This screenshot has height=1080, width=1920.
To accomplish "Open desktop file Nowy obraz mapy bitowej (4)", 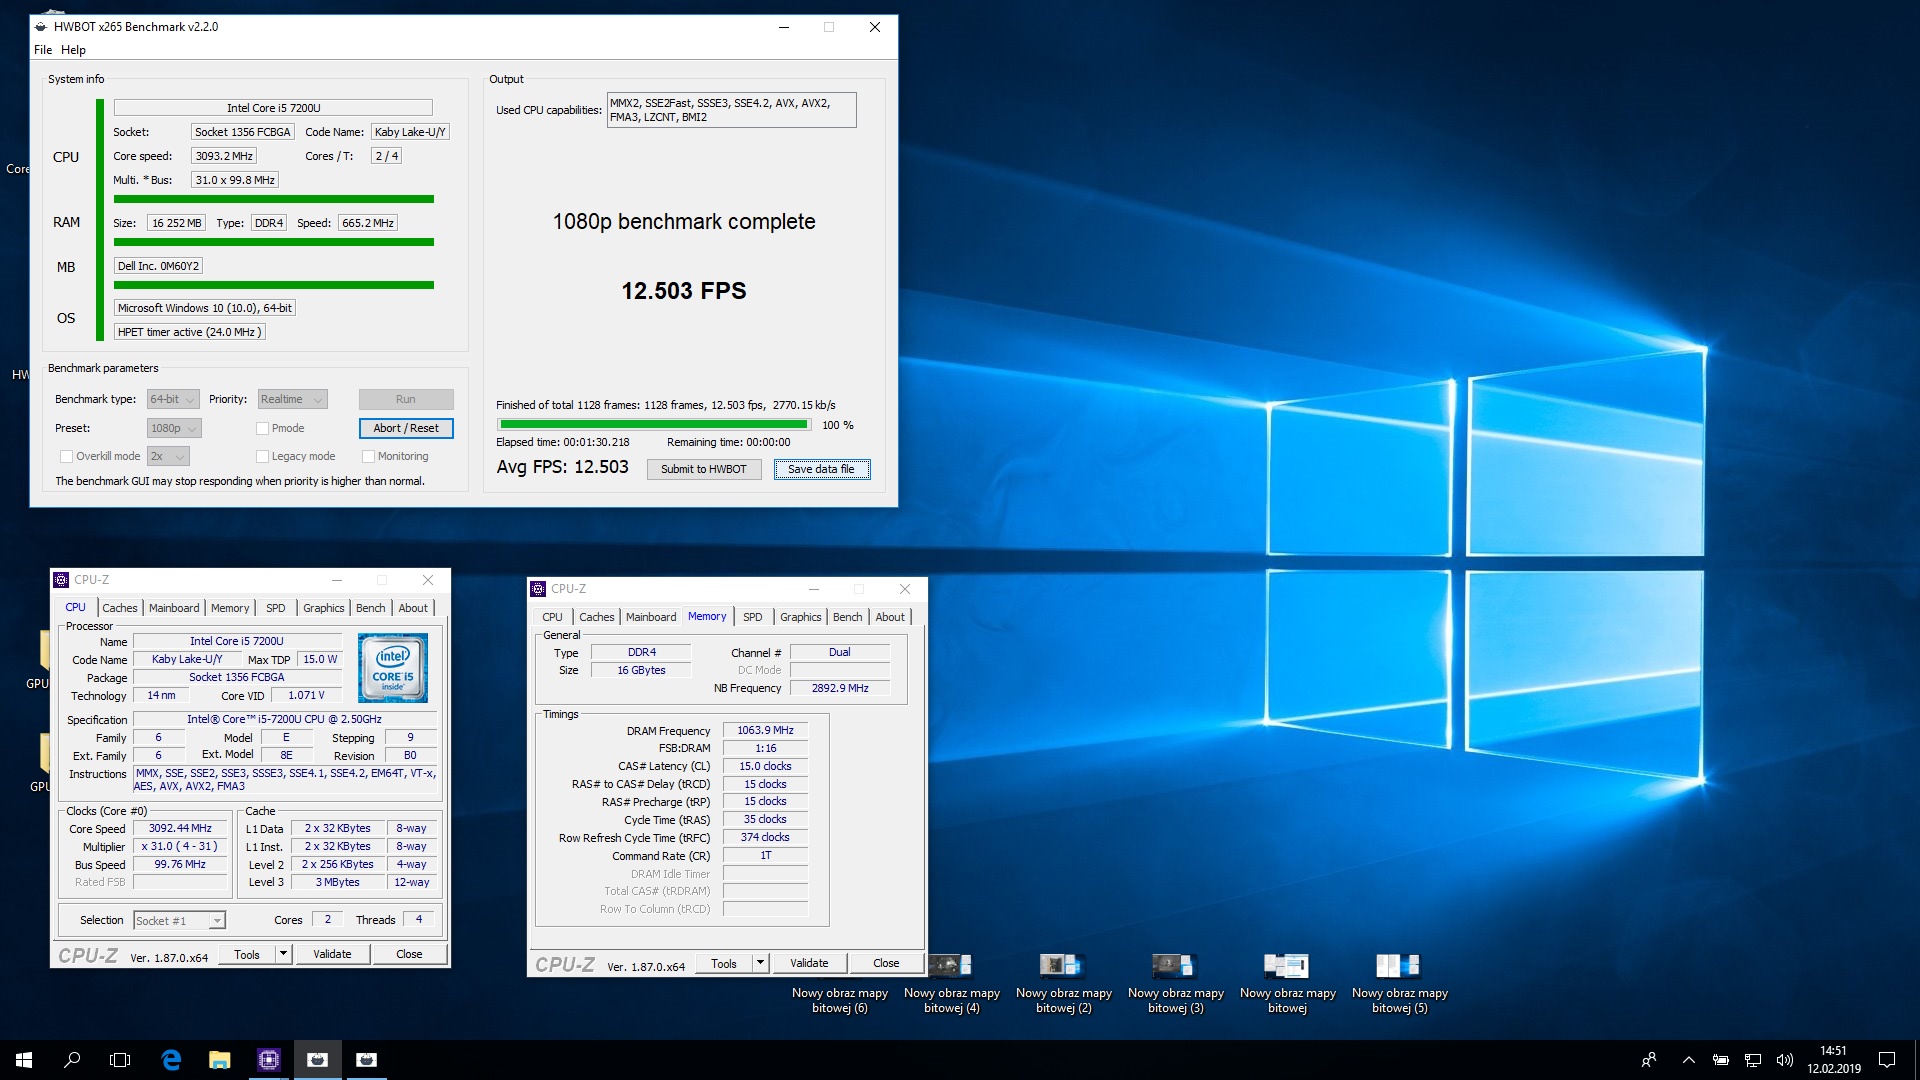I will (x=951, y=984).
